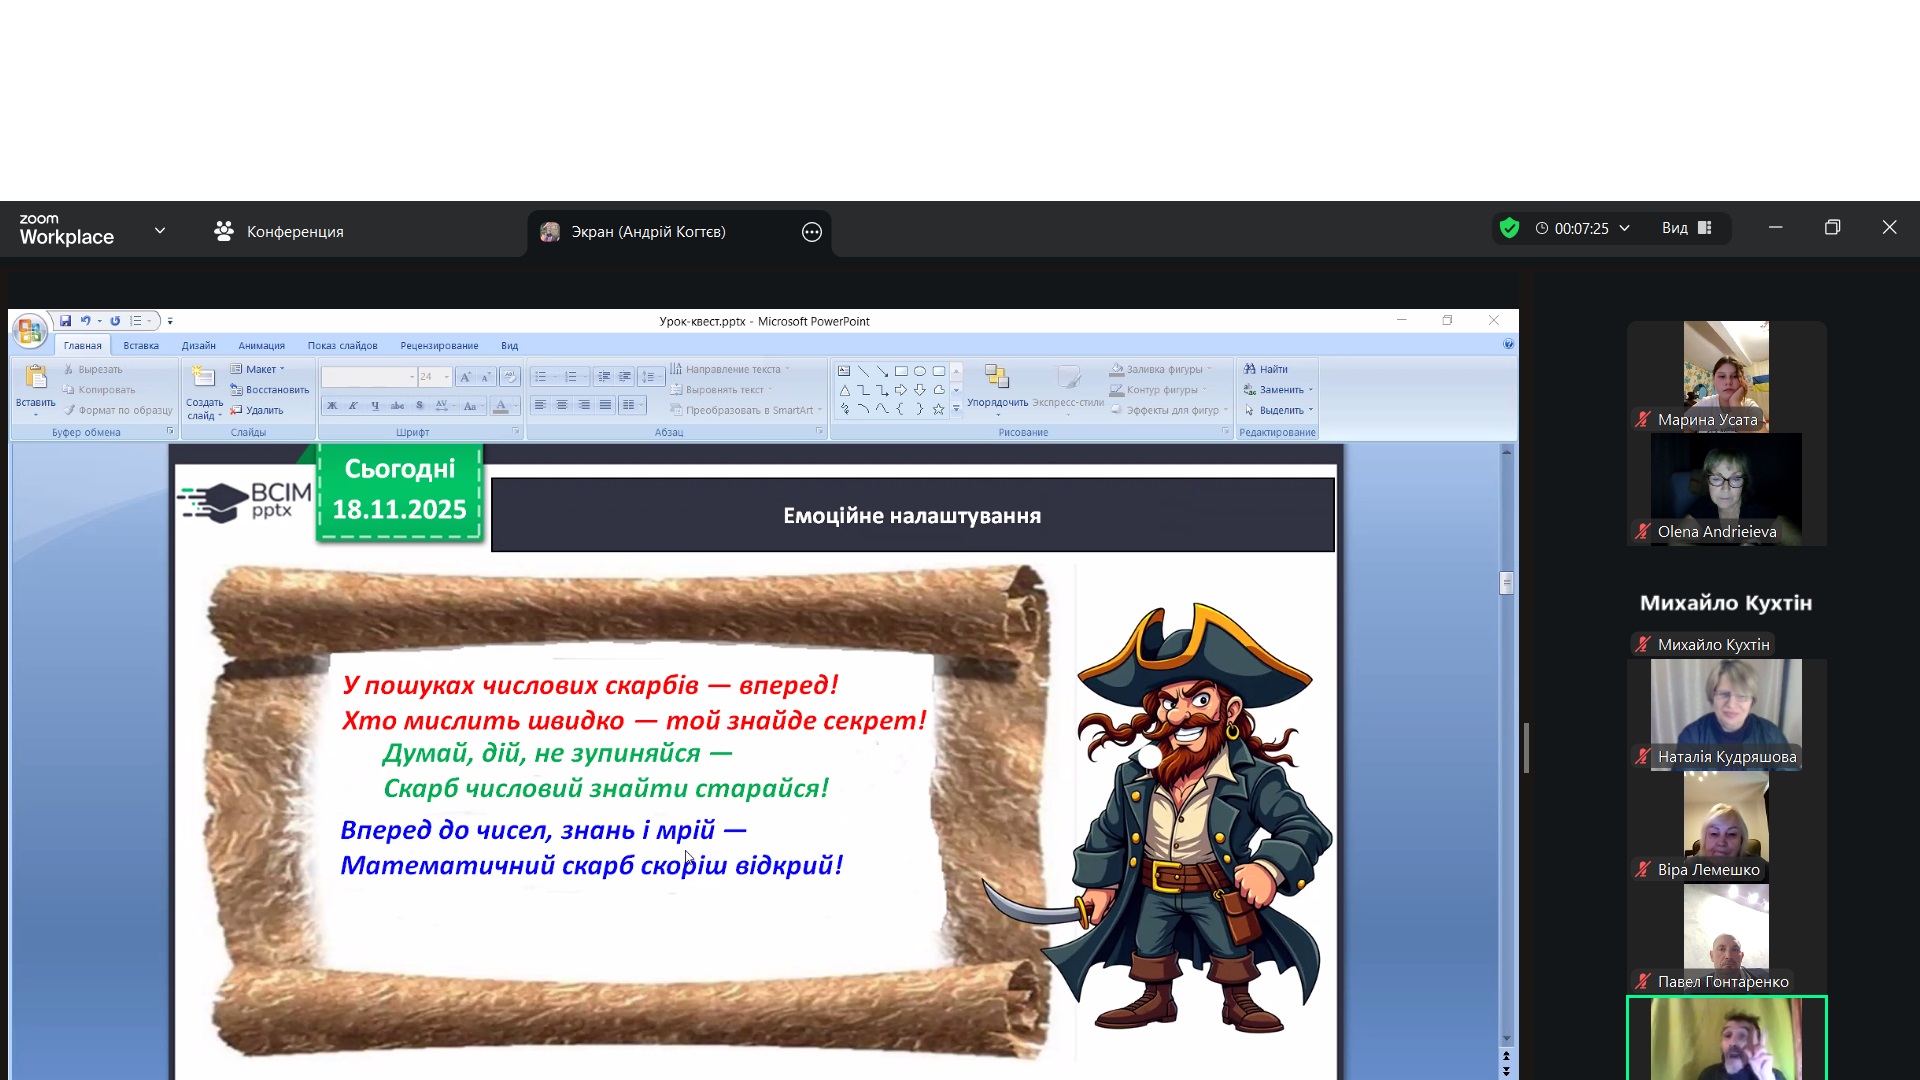Click the center text alignment icon
The image size is (1920, 1080).
pos(562,405)
